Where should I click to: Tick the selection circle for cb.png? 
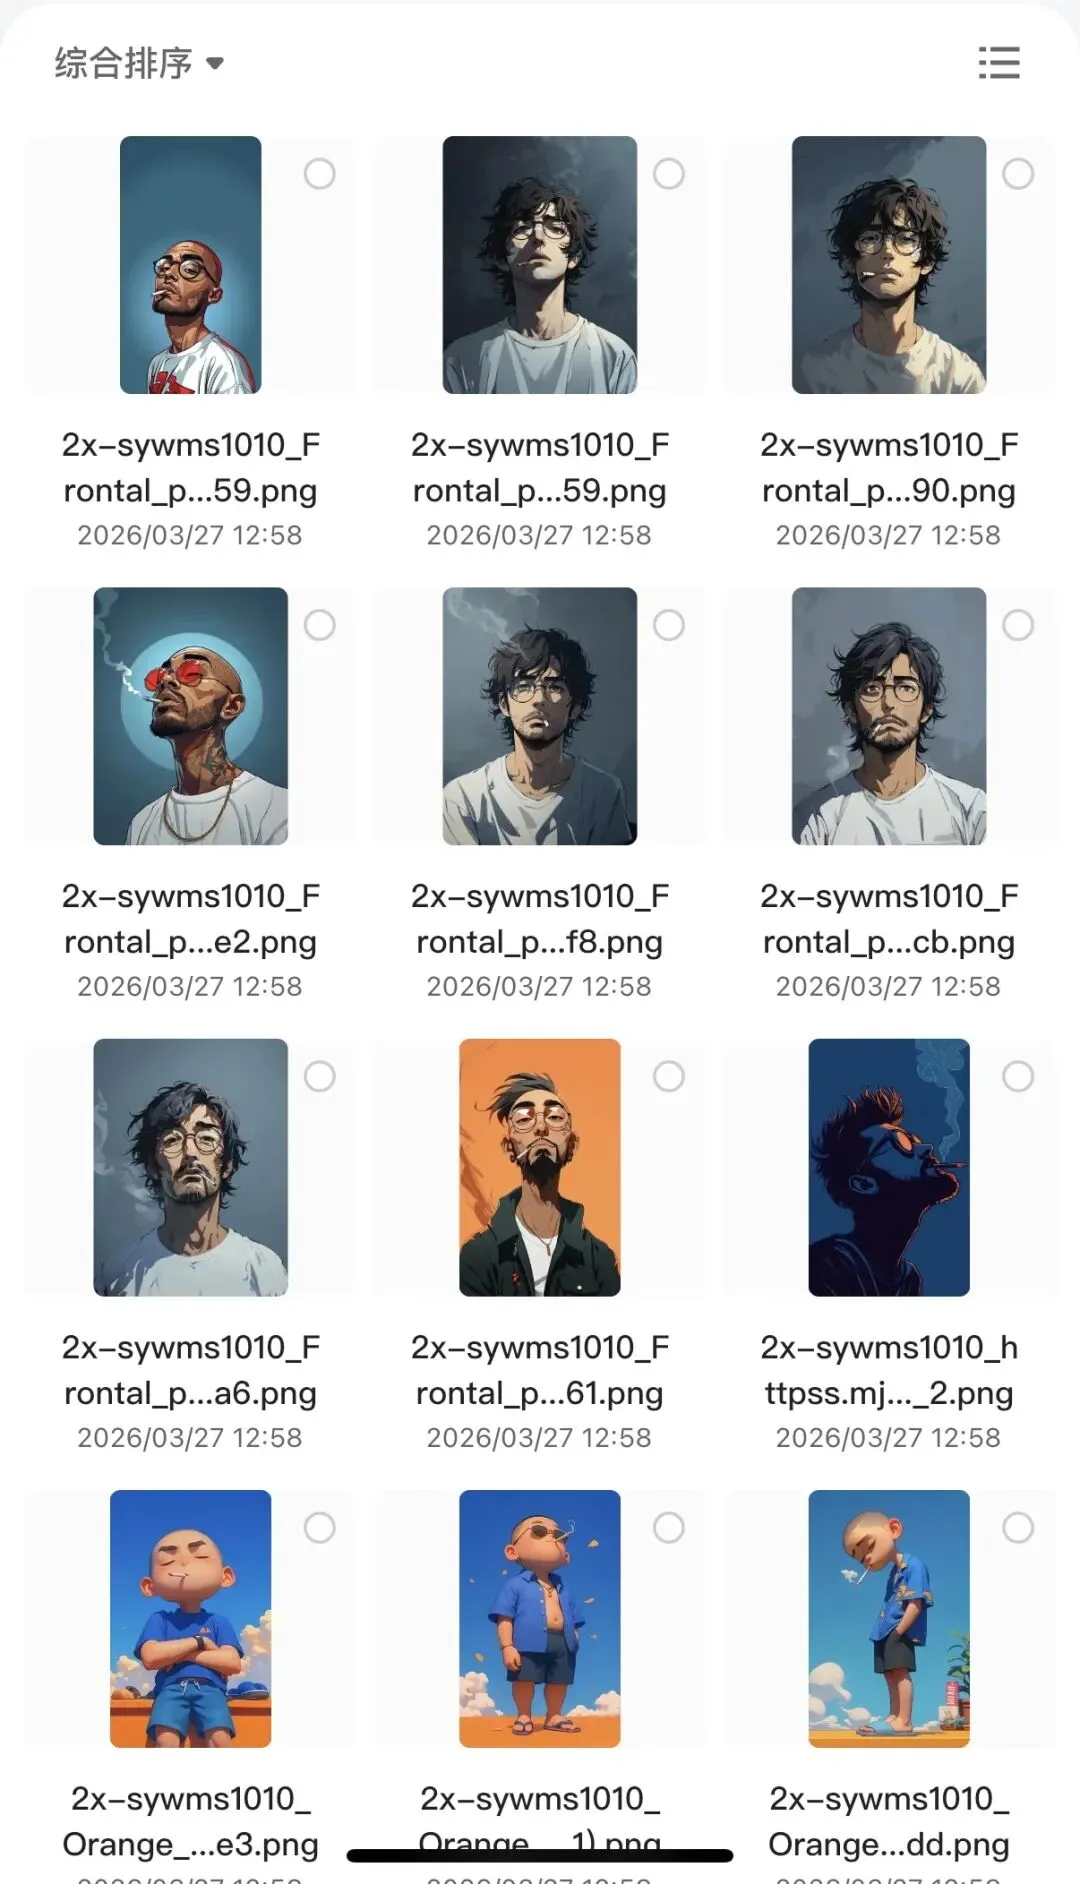[x=1018, y=625]
